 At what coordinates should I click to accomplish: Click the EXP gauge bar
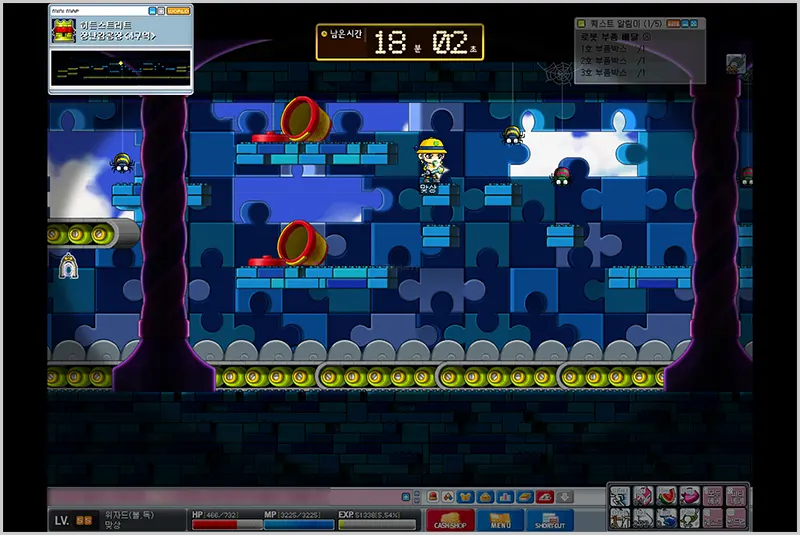click(x=377, y=524)
